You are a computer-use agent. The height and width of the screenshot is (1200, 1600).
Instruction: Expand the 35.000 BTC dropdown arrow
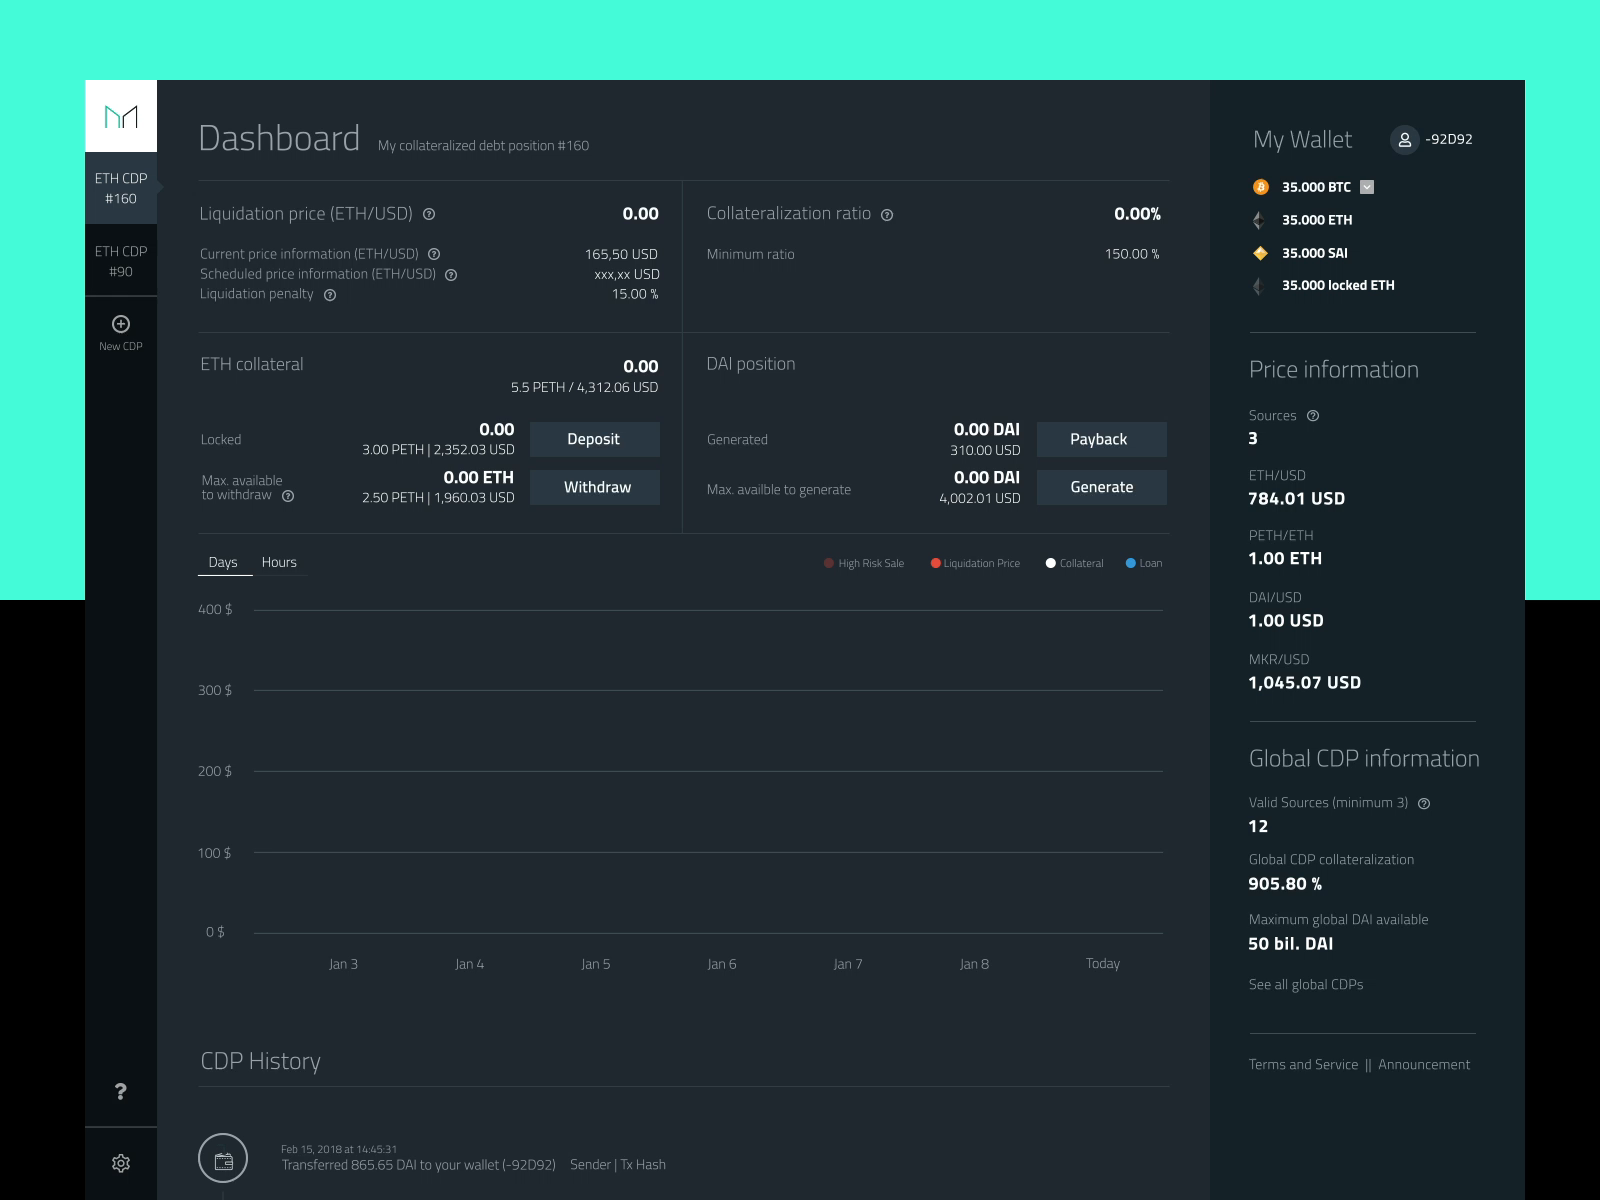click(1366, 187)
